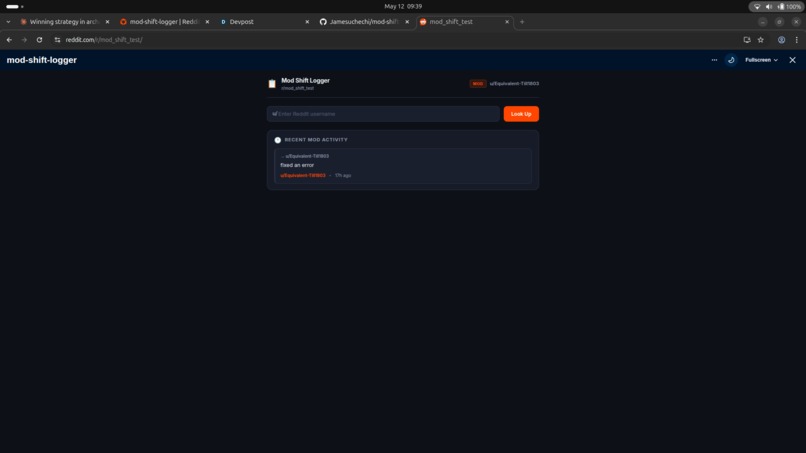Go forward in browser history
The height and width of the screenshot is (453, 806).
pyautogui.click(x=24, y=40)
